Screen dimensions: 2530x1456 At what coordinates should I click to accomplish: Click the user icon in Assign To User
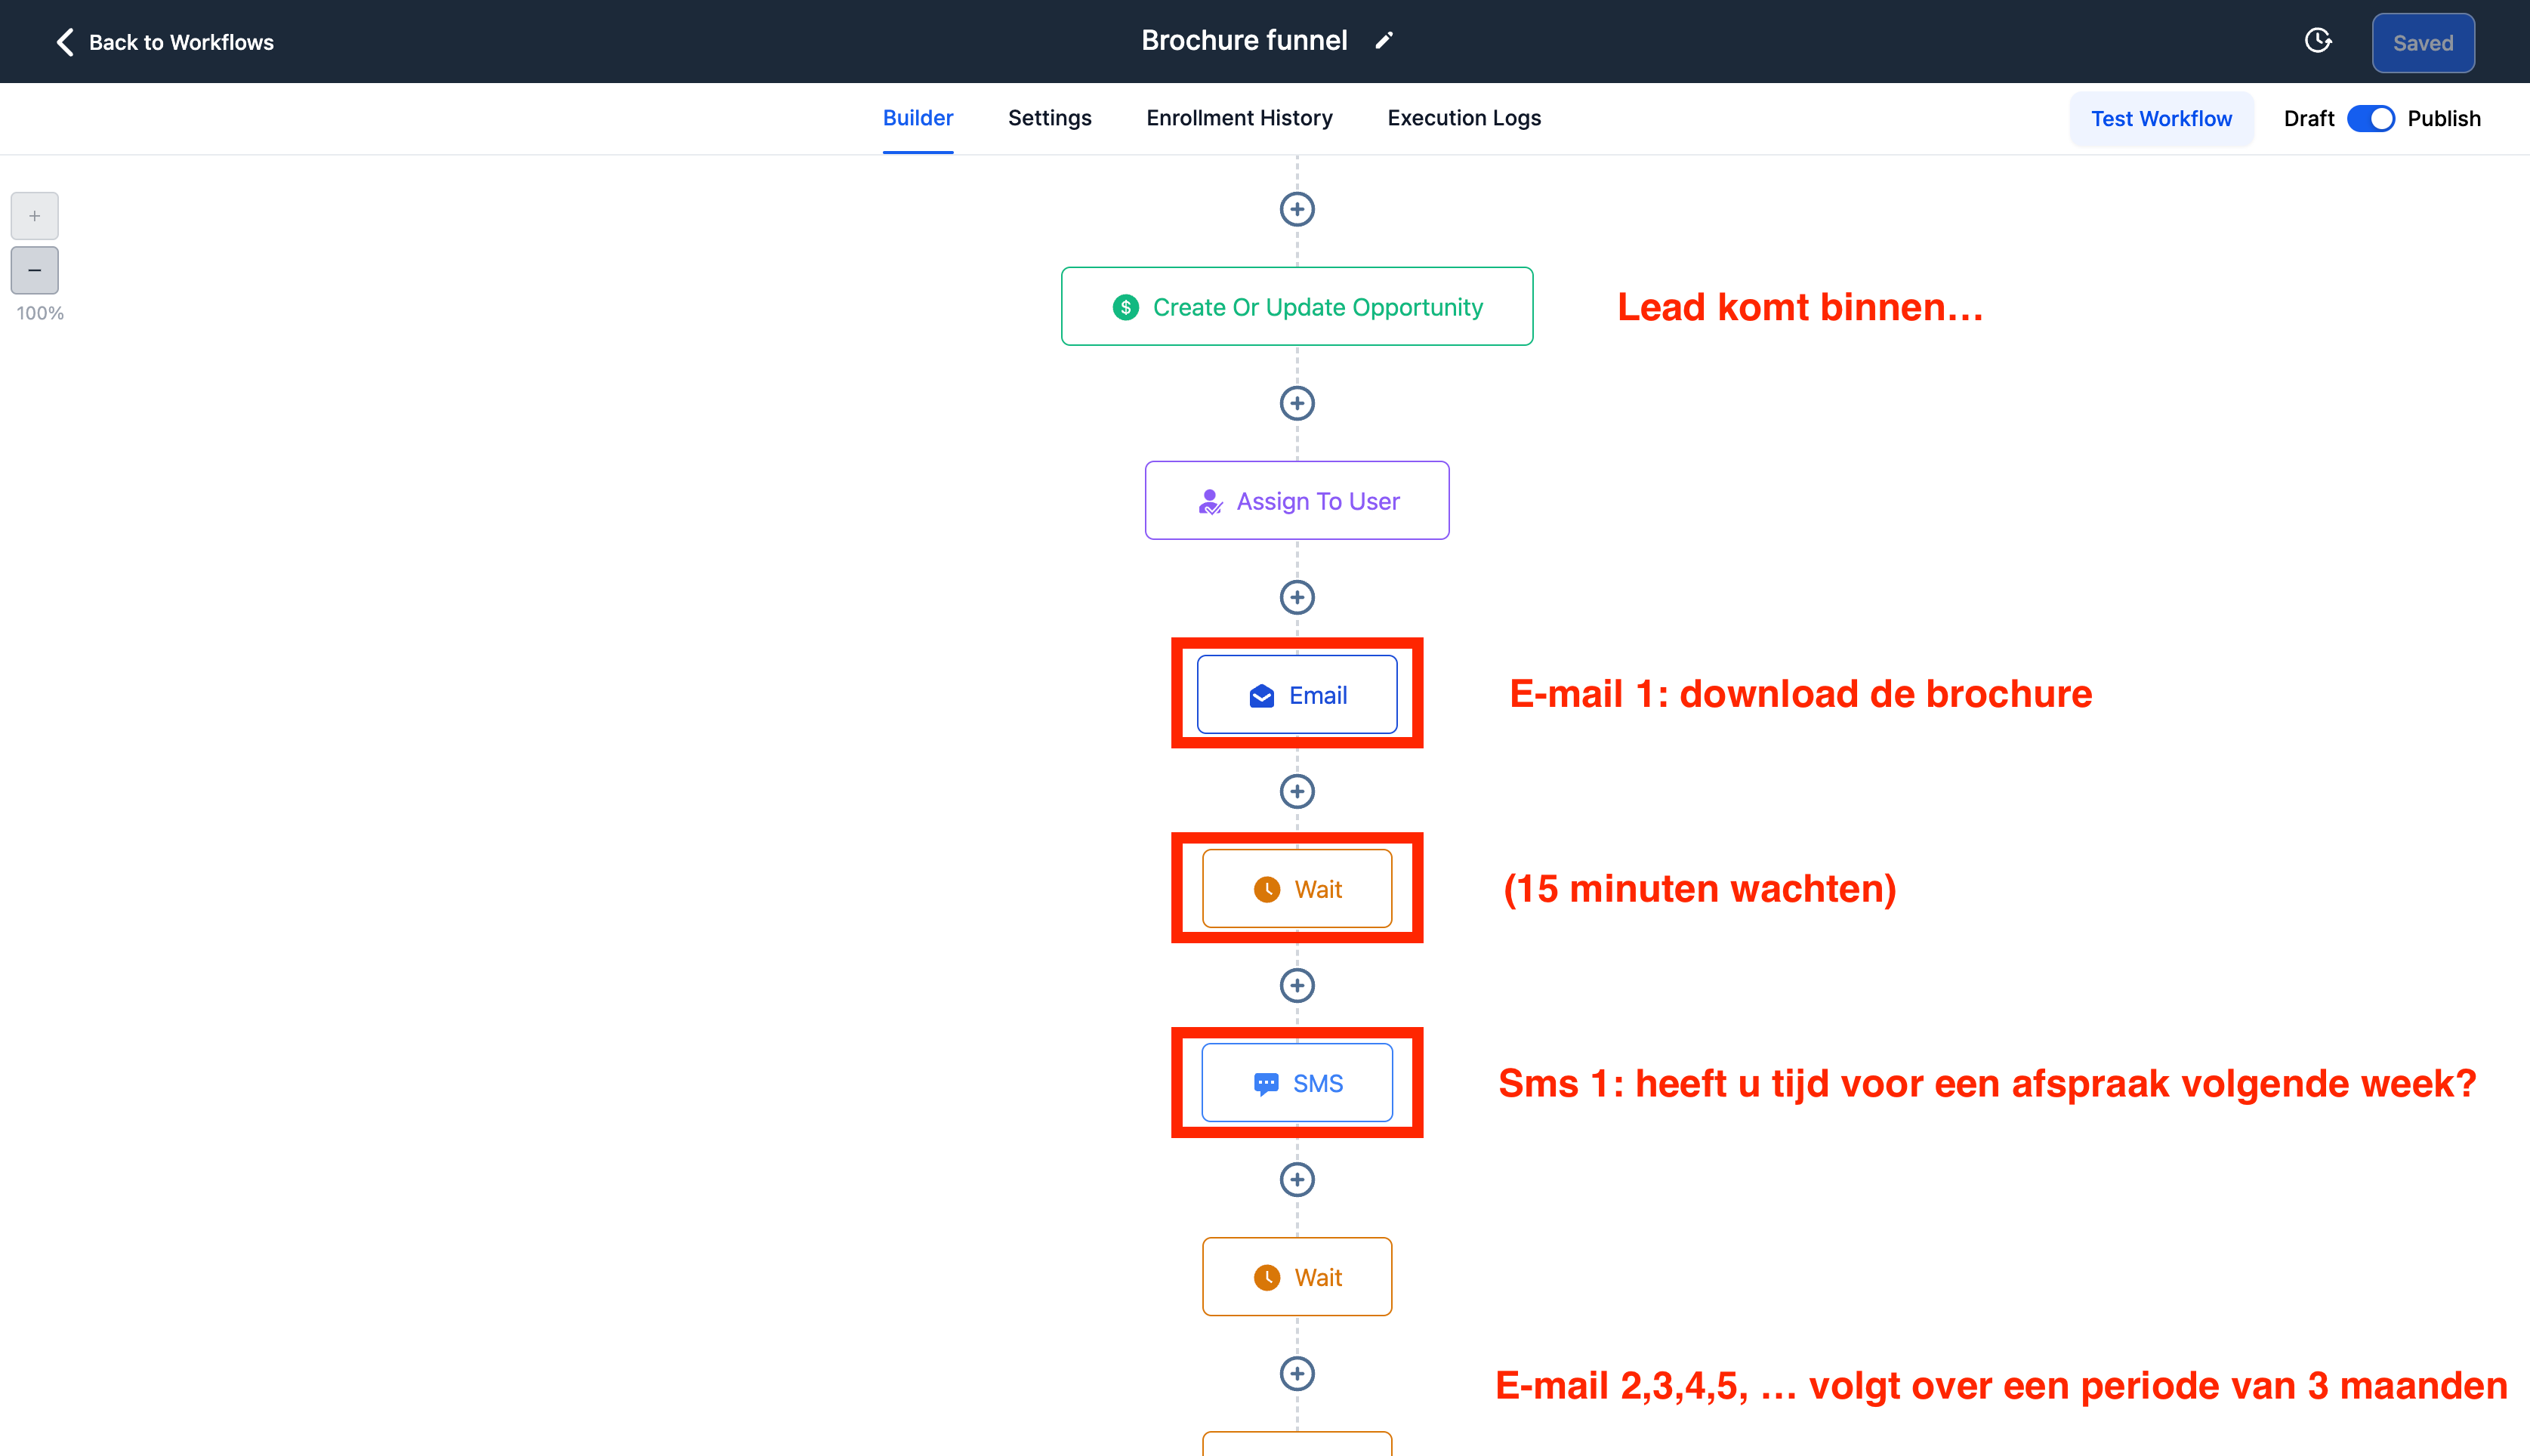click(x=1210, y=502)
